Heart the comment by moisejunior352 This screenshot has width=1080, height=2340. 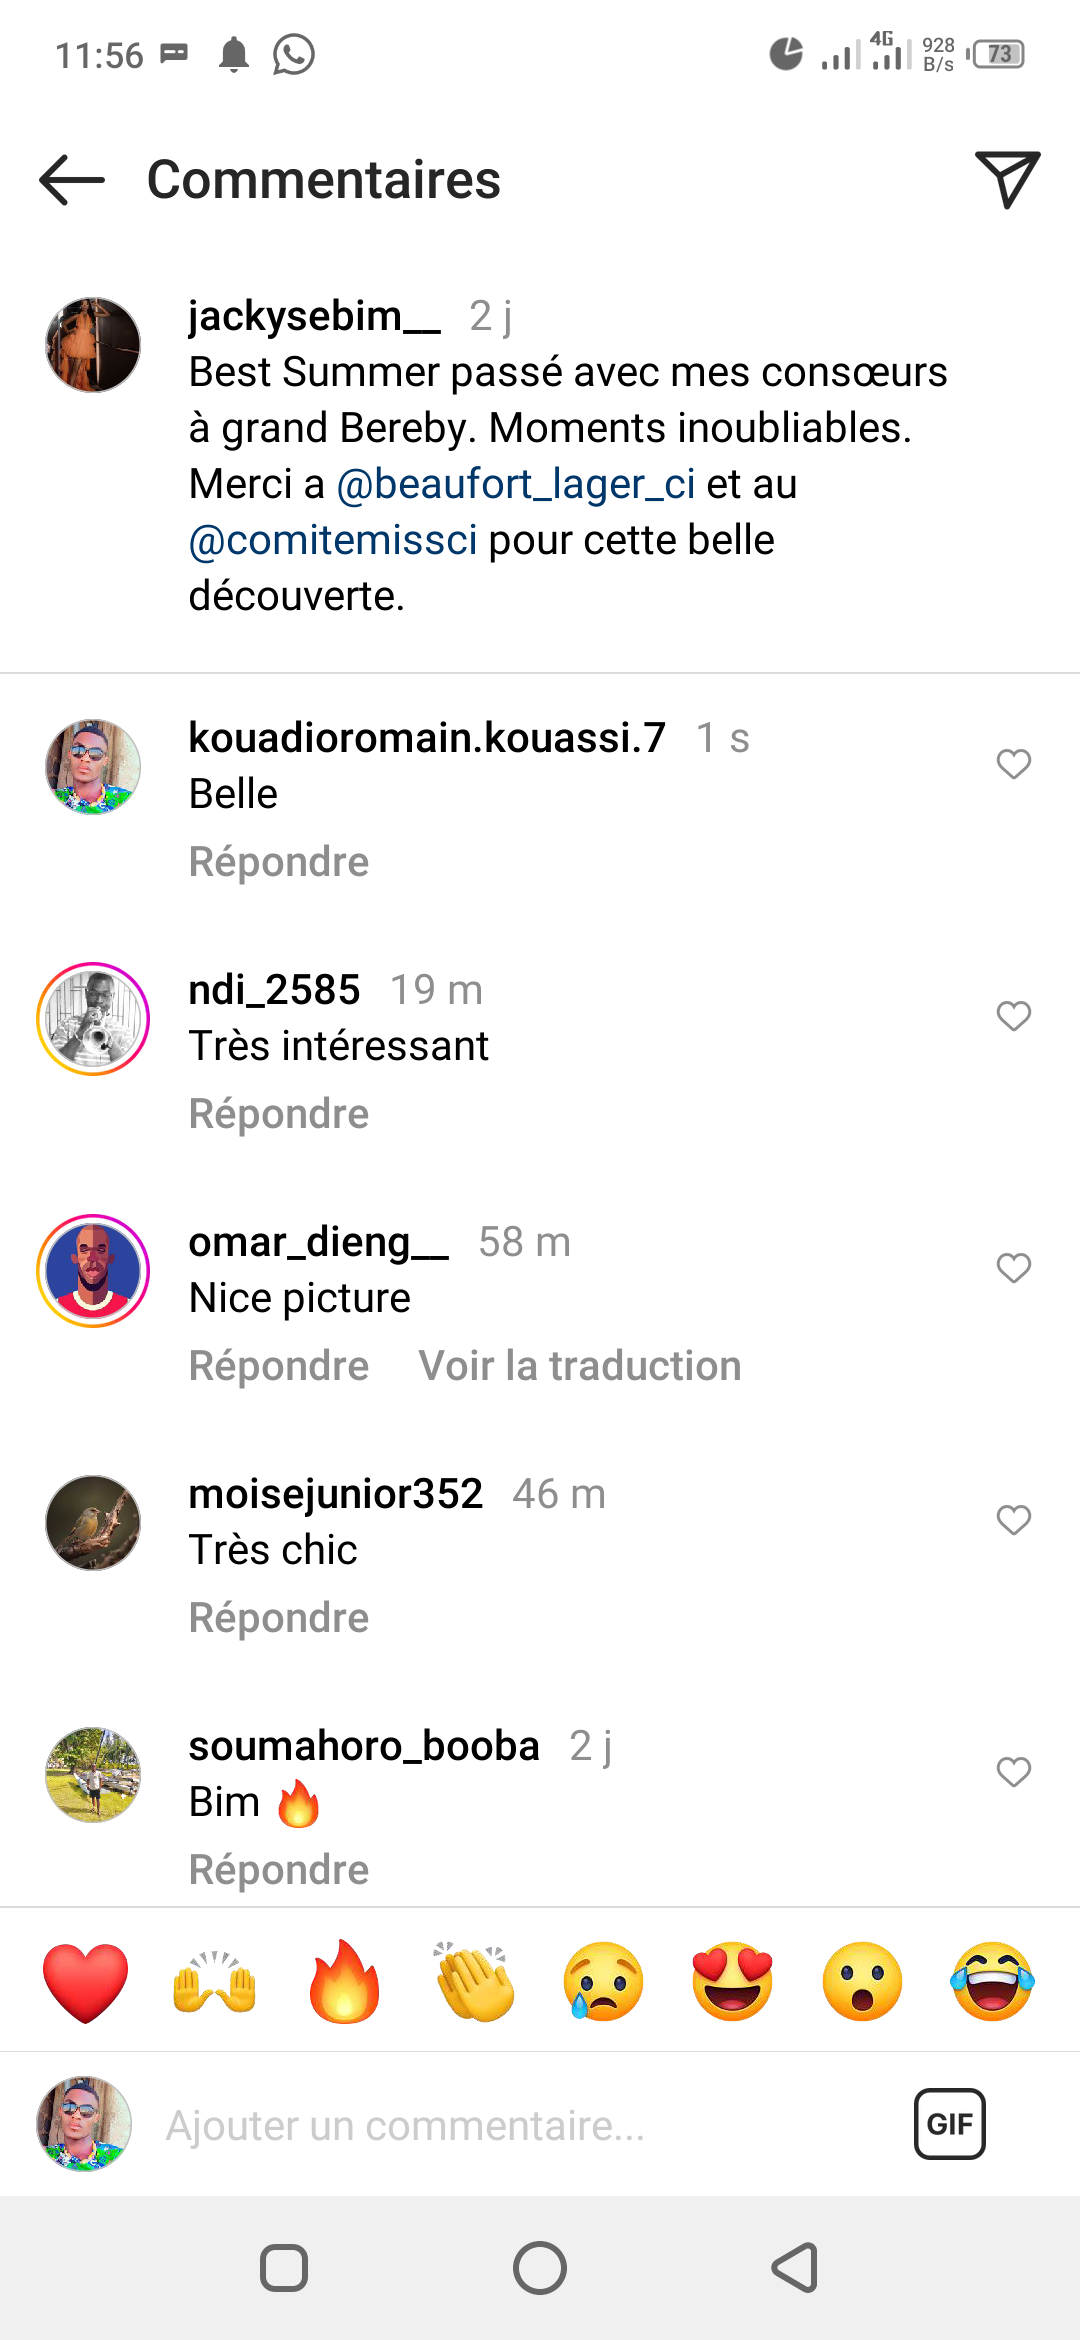1013,1520
